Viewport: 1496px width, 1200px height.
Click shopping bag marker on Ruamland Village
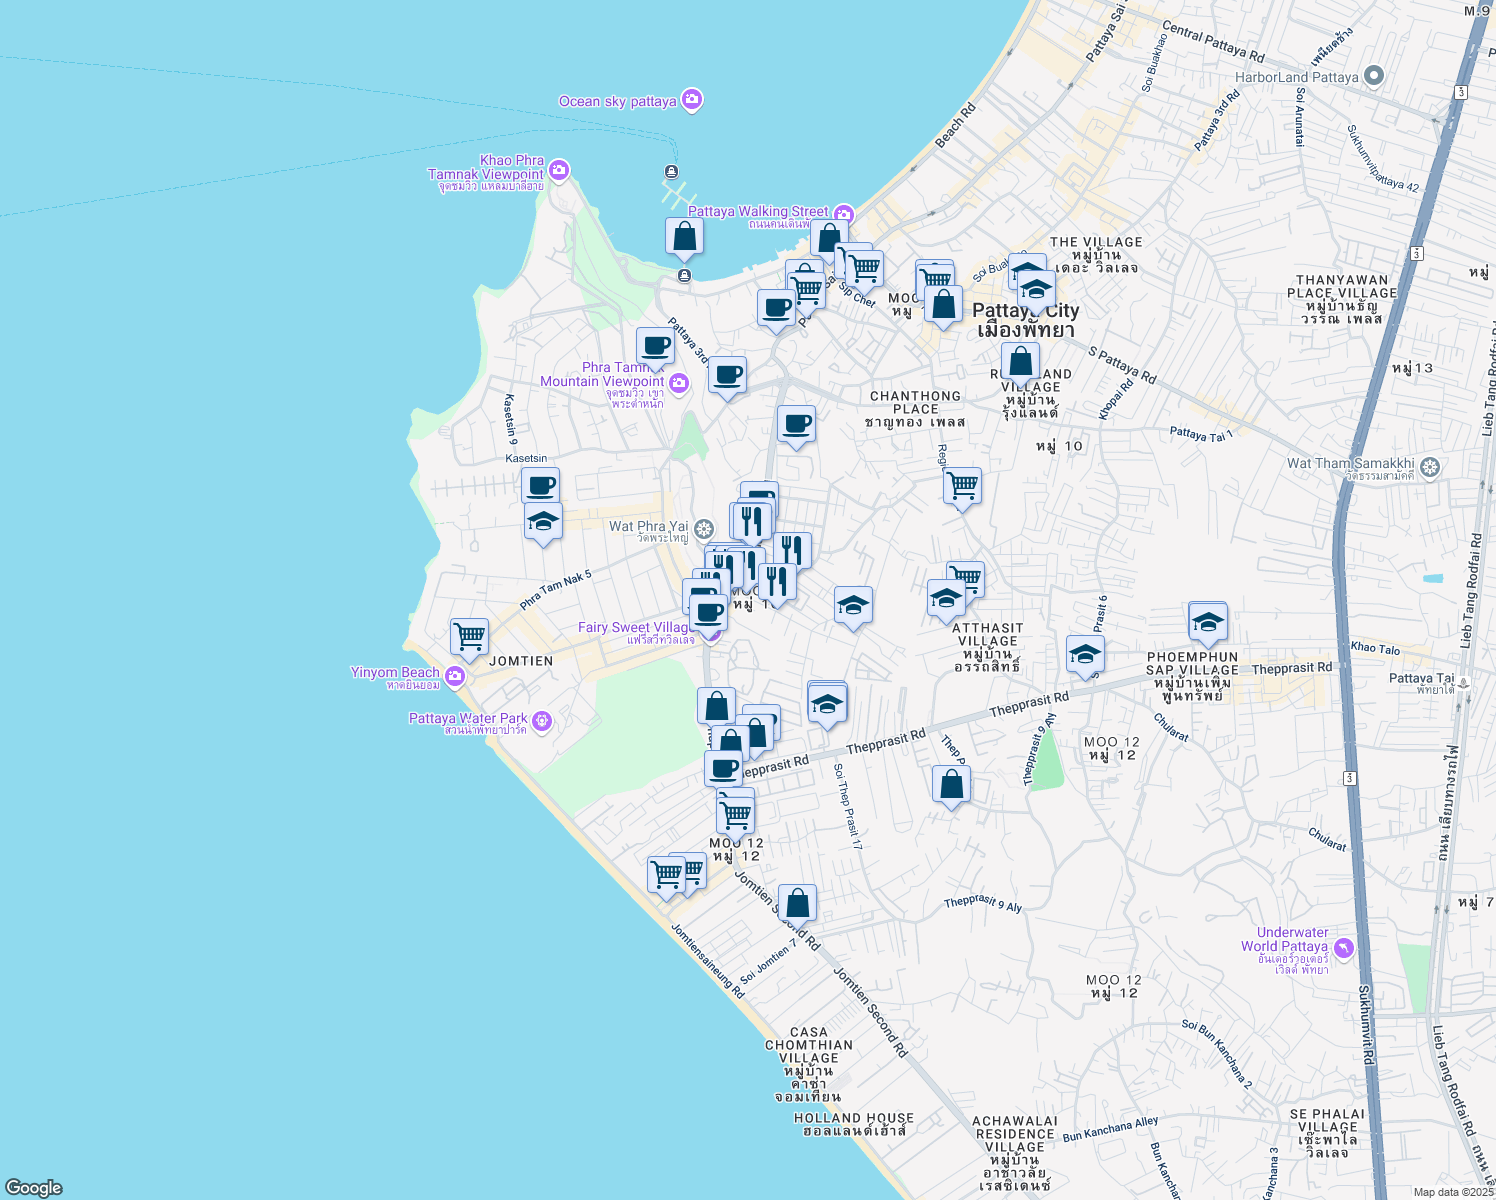coord(1020,361)
